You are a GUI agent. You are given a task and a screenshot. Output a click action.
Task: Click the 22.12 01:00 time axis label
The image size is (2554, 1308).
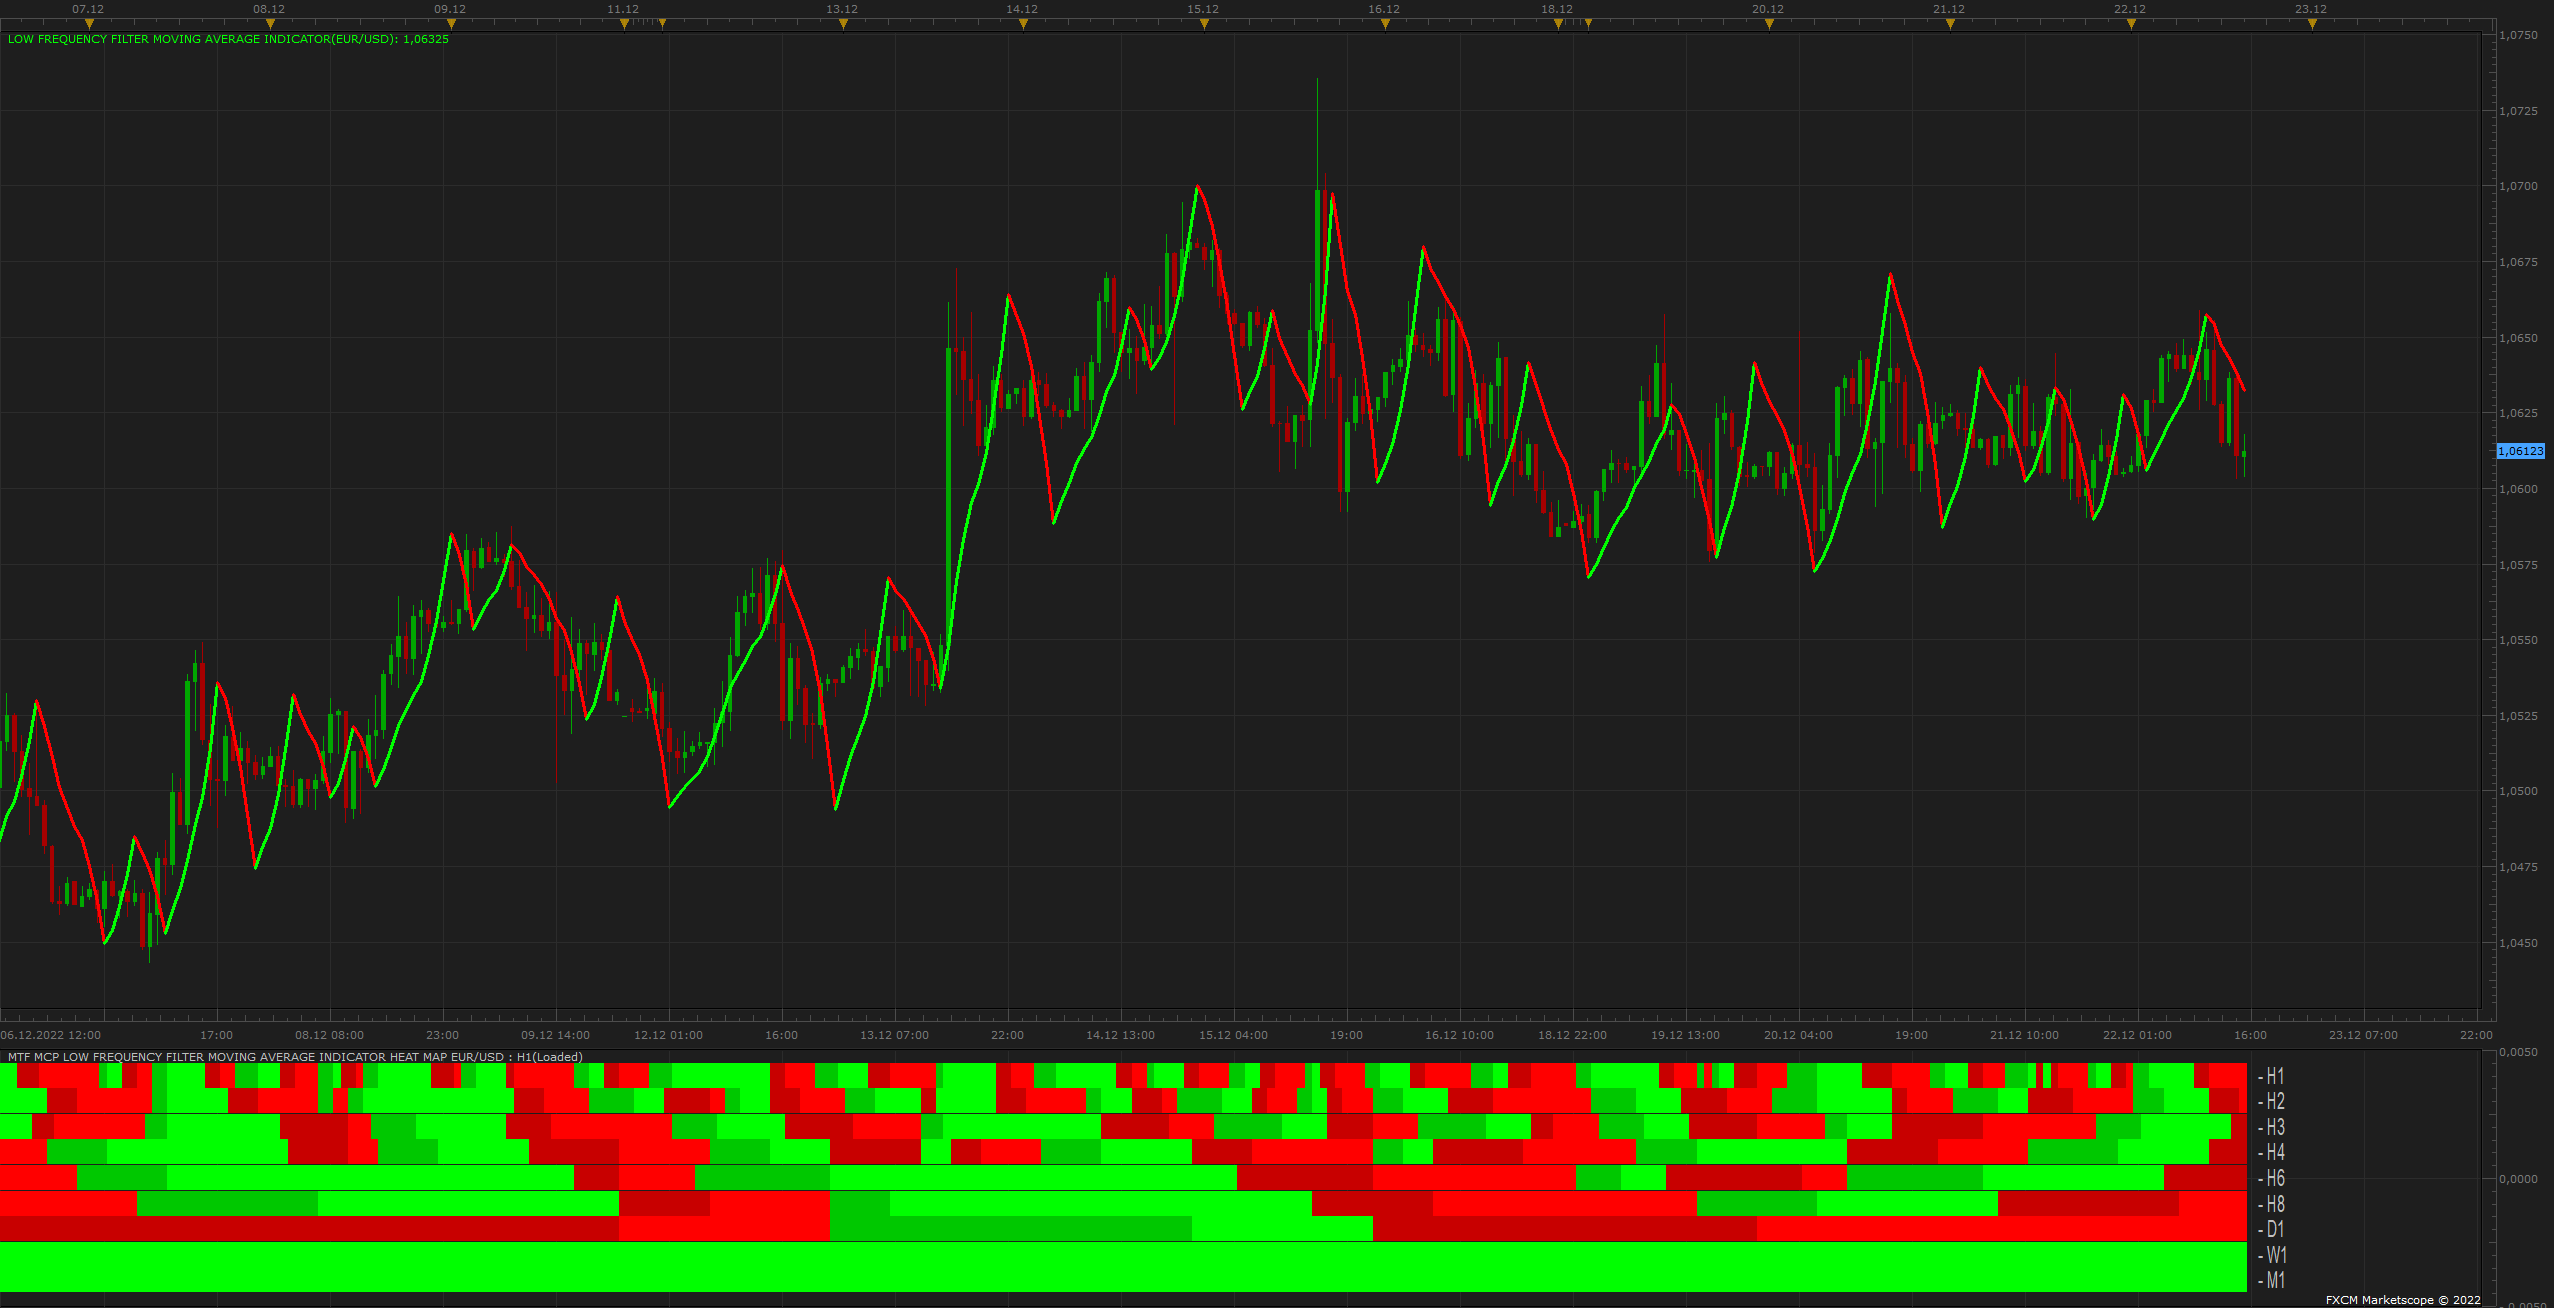pos(2137,1035)
